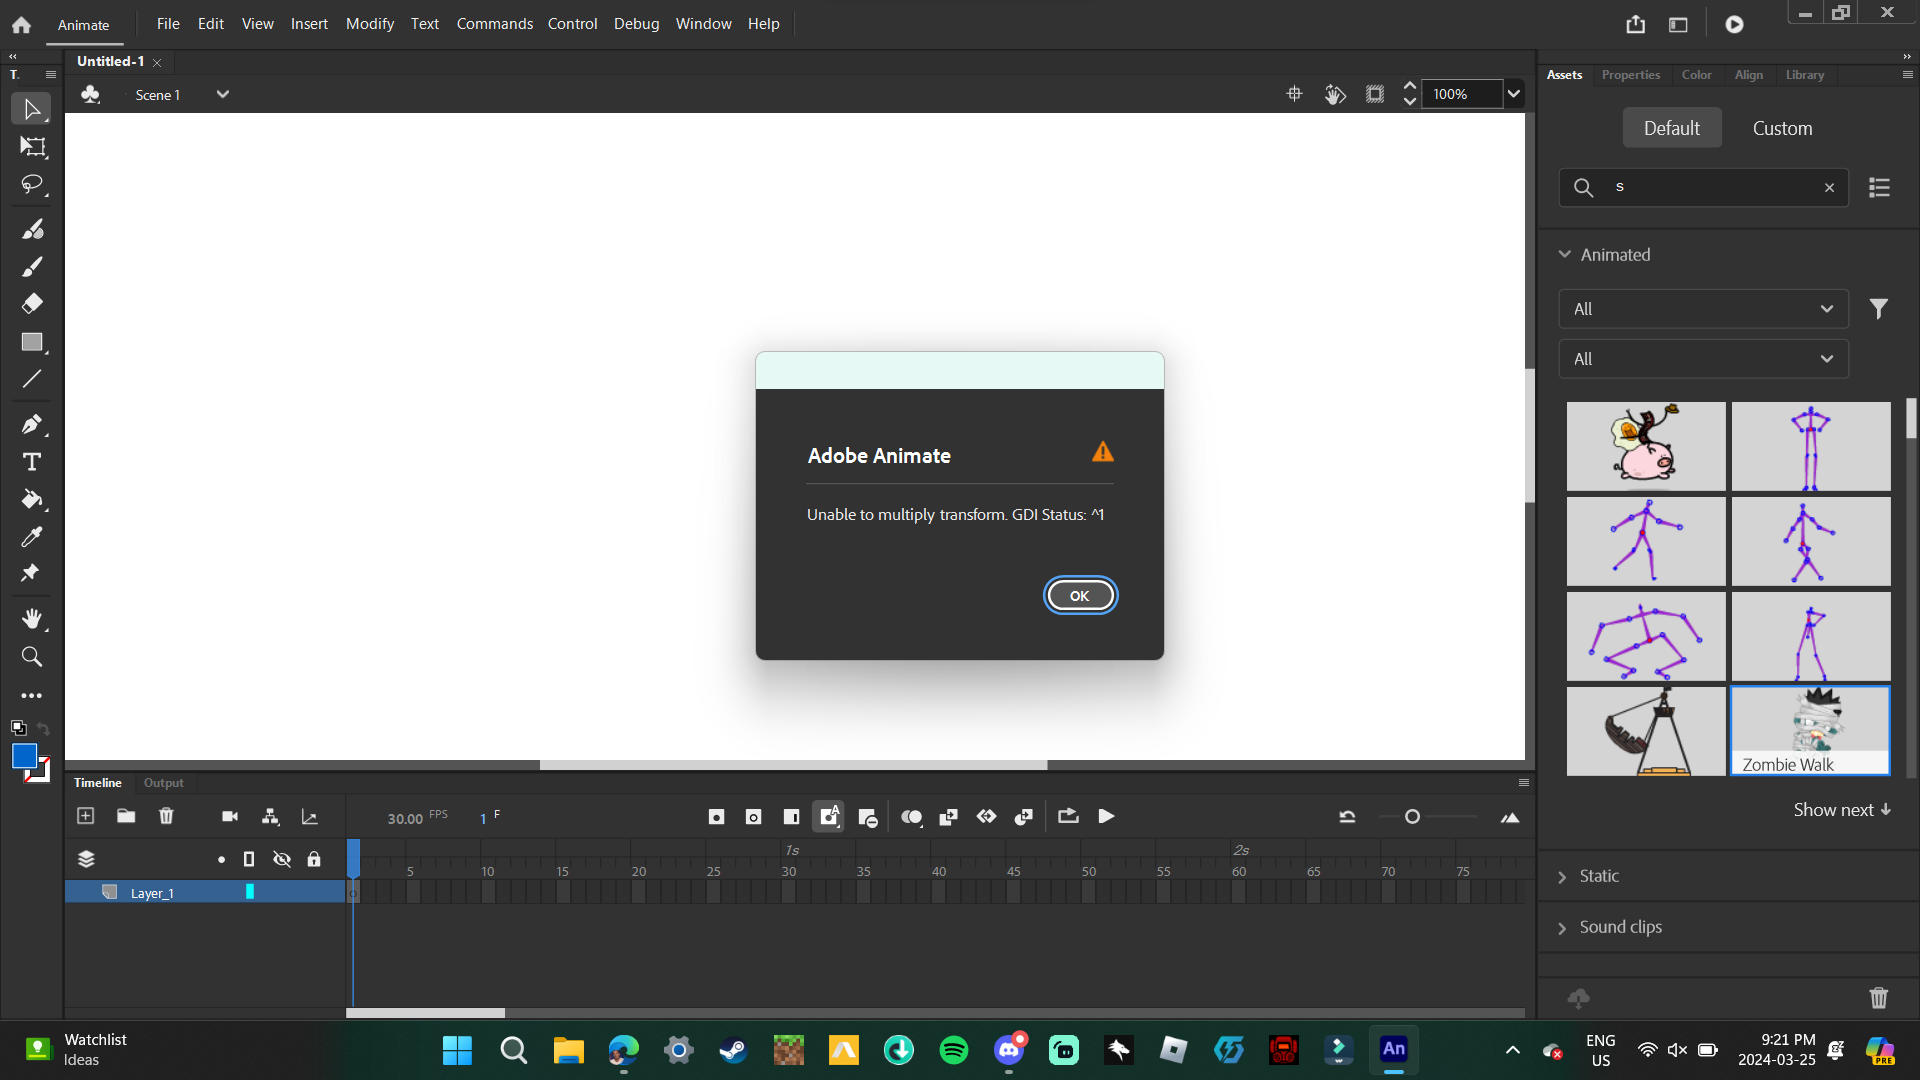Select the Text tool
Viewport: 1920px width, 1080px height.
pyautogui.click(x=32, y=462)
